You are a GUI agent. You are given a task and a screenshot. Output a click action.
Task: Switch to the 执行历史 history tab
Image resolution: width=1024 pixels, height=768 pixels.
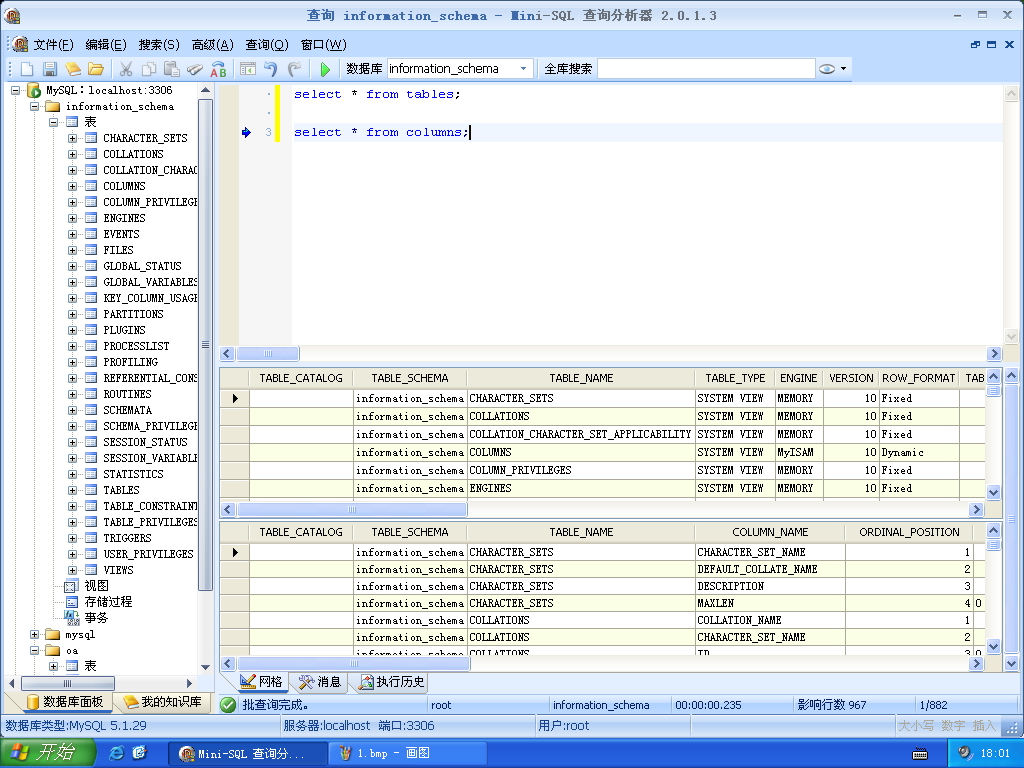click(392, 682)
